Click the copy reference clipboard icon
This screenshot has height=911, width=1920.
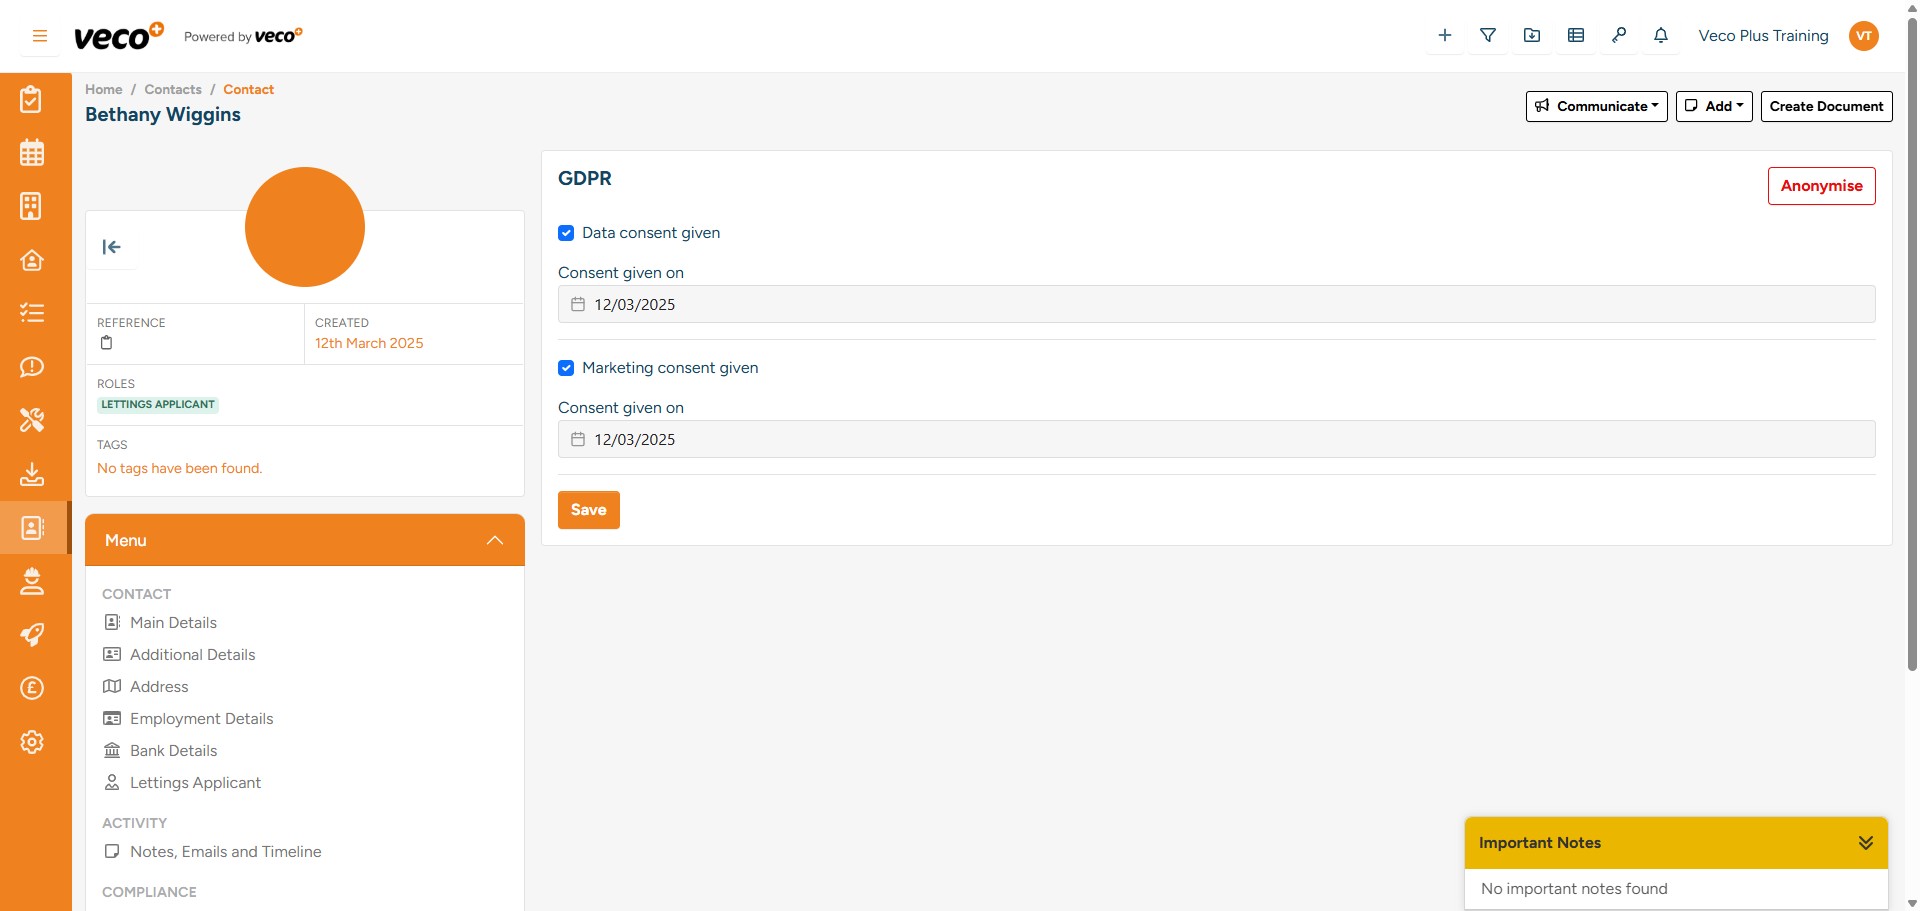(x=106, y=343)
